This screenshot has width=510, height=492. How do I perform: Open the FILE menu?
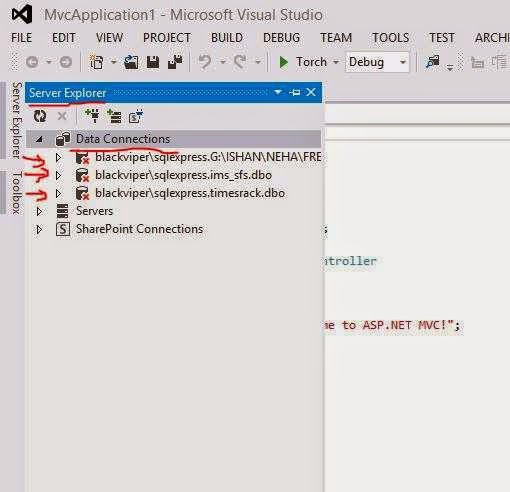[21, 38]
